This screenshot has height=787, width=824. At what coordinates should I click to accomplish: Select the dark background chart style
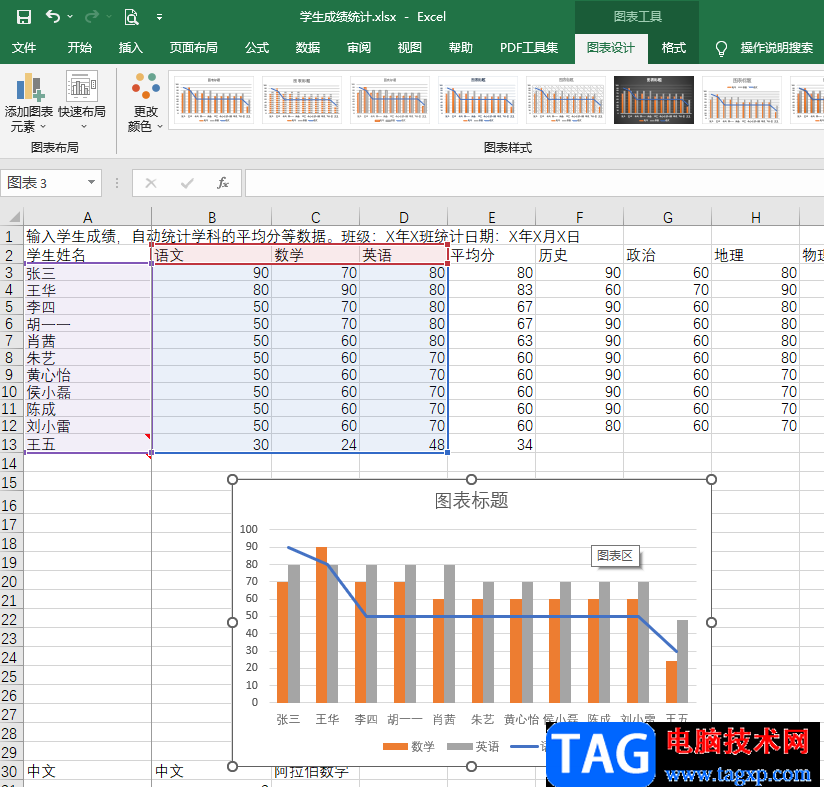pyautogui.click(x=654, y=100)
